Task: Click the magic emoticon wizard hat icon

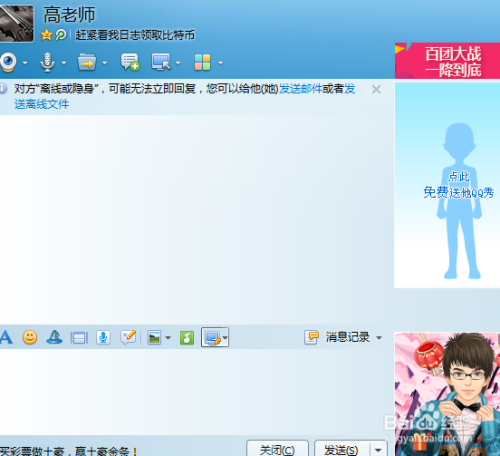Action: (54, 337)
